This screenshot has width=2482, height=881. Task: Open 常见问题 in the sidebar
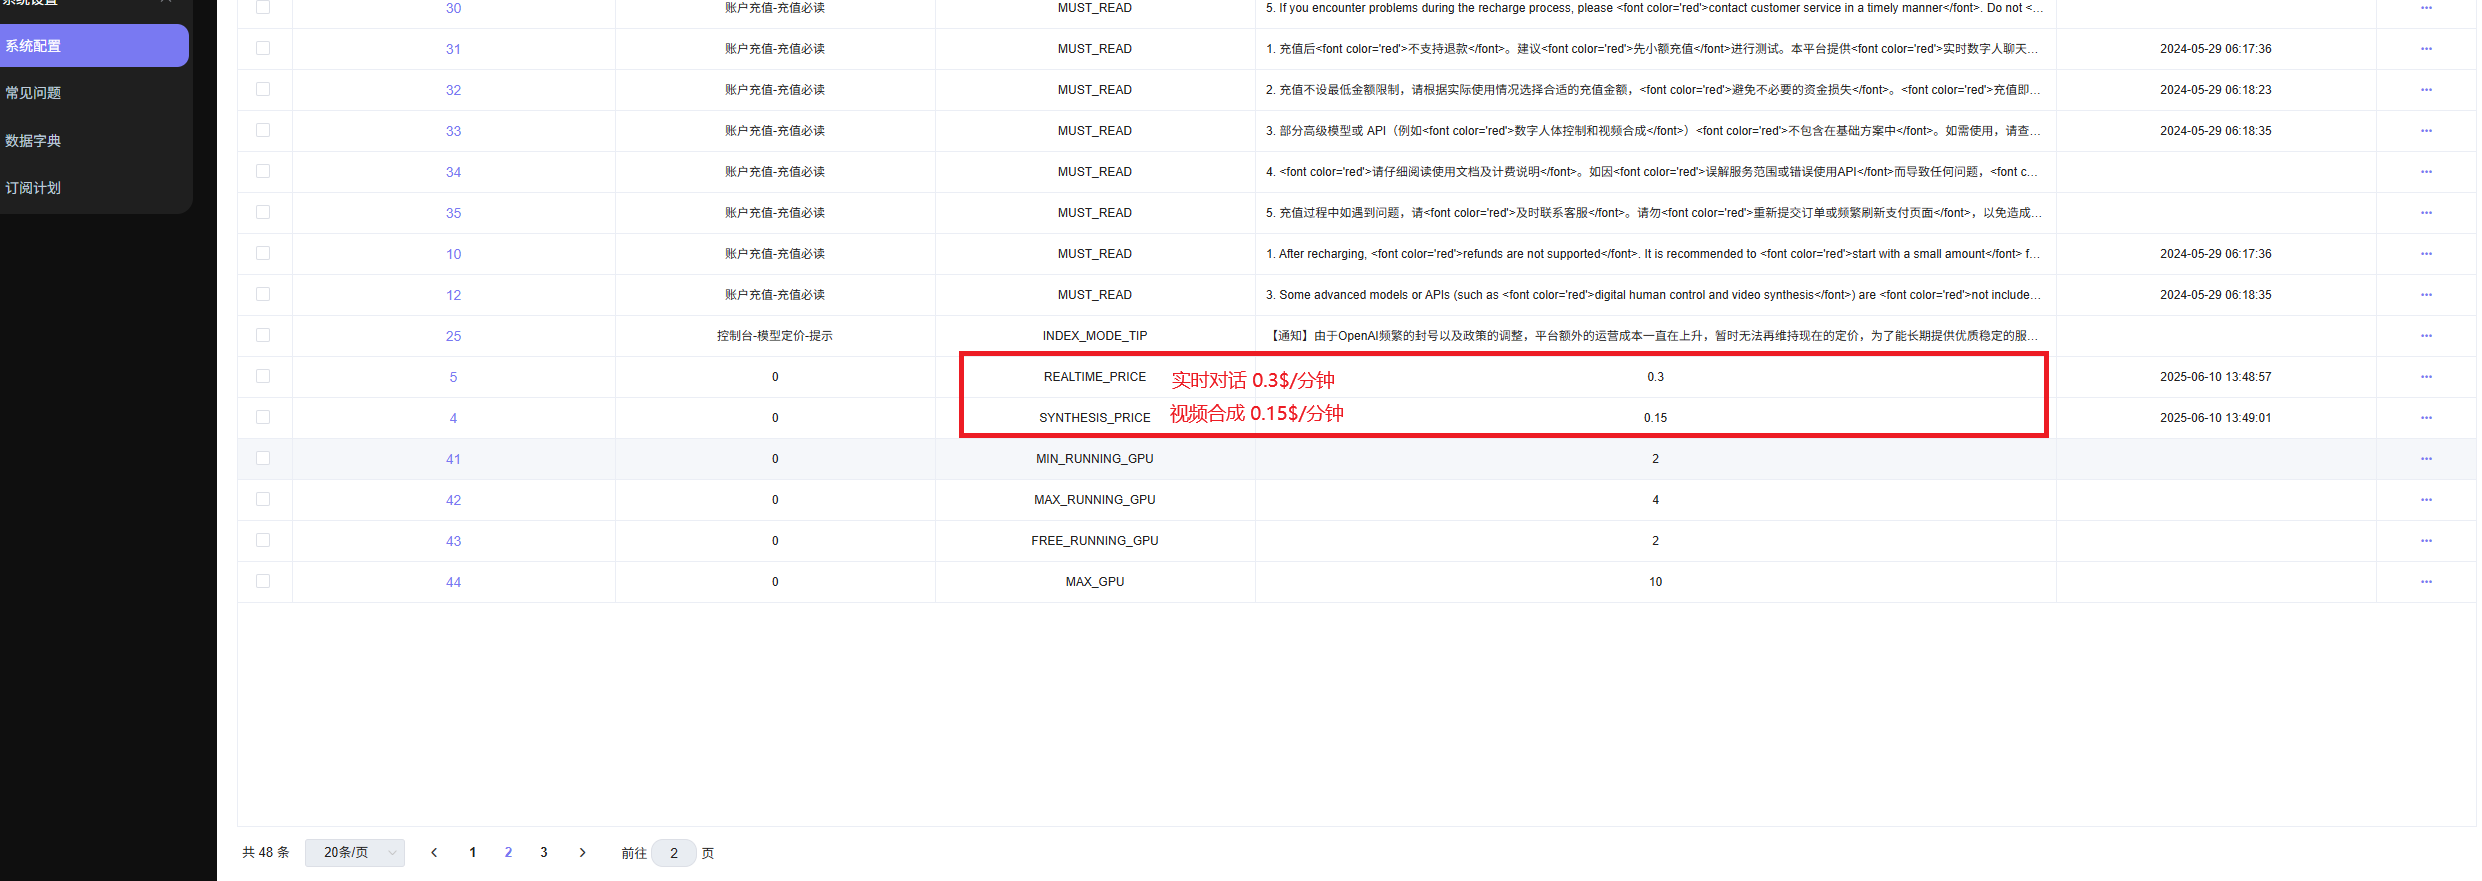34,93
